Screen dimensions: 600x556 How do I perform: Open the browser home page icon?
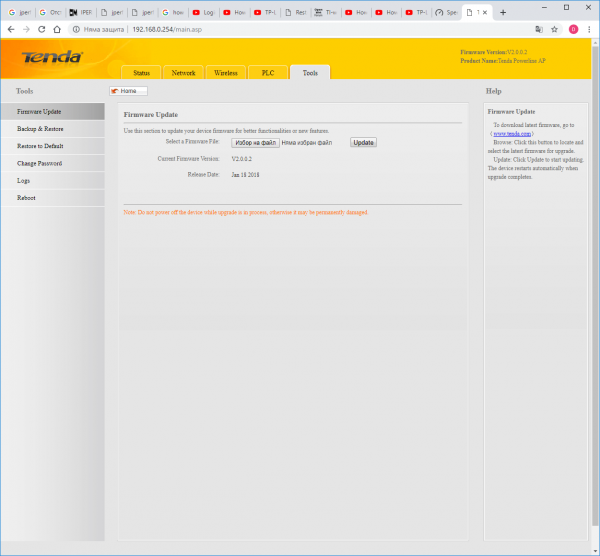point(57,29)
